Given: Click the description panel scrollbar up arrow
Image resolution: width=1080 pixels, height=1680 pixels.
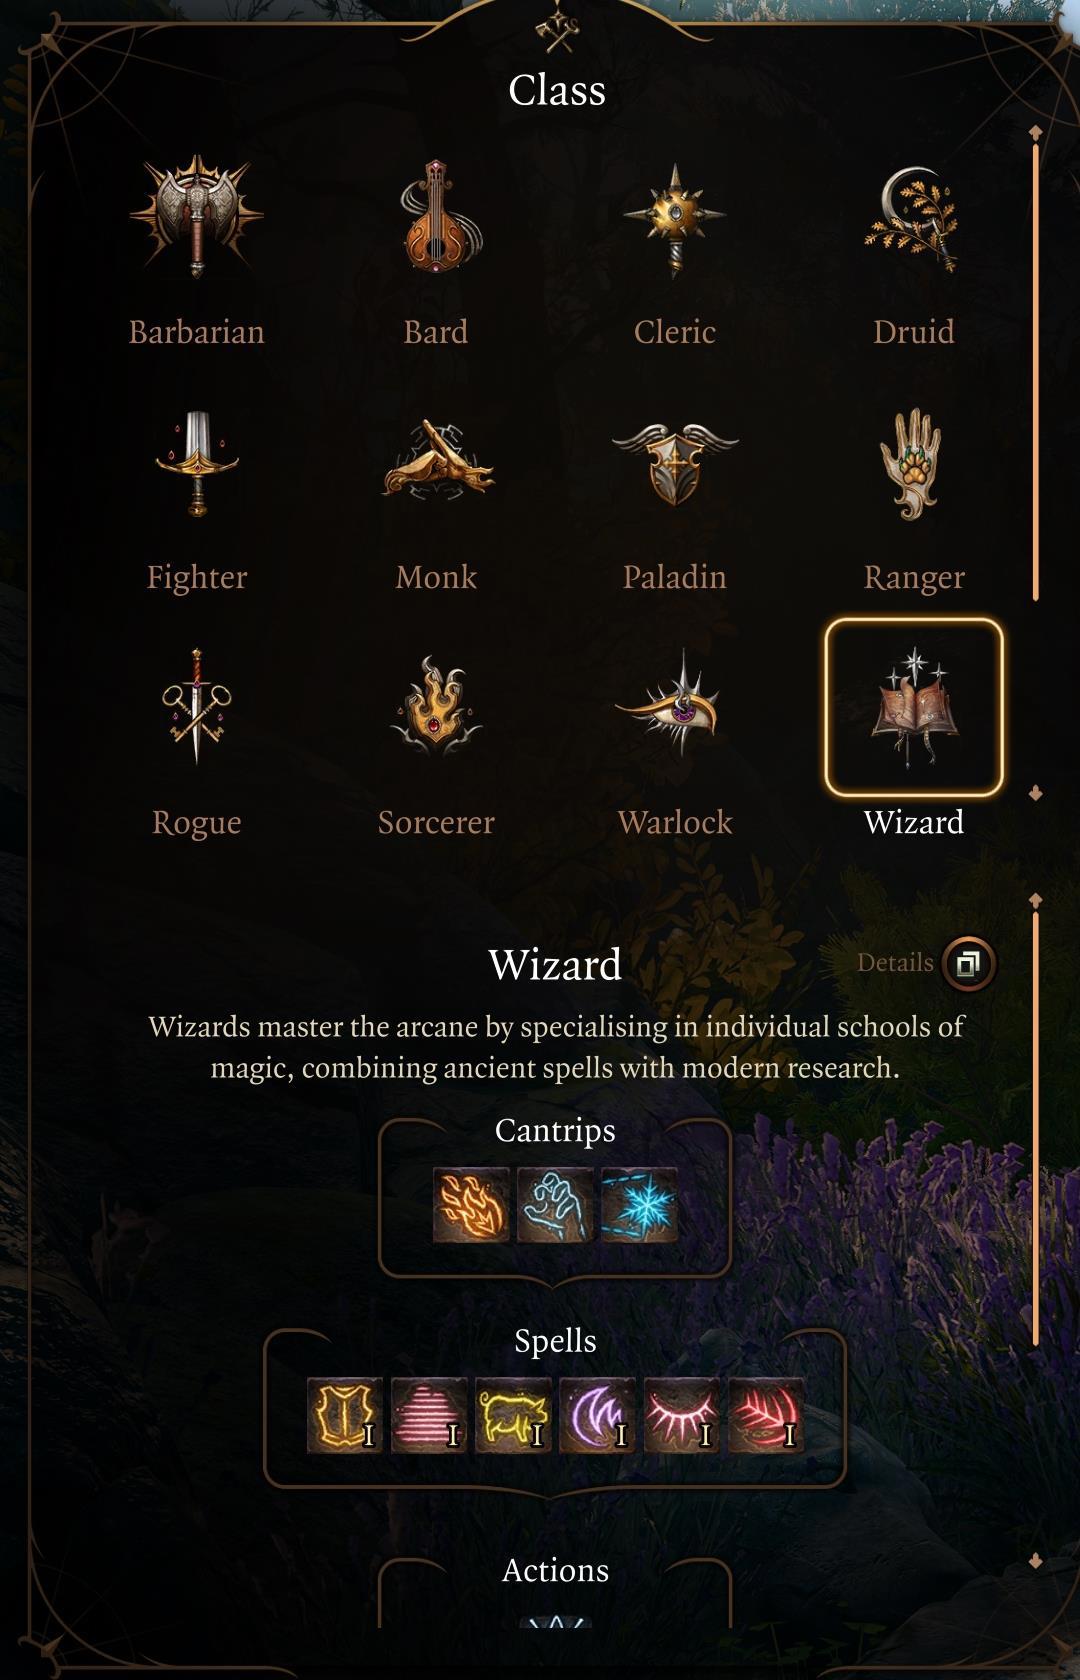Looking at the screenshot, I should (1036, 901).
